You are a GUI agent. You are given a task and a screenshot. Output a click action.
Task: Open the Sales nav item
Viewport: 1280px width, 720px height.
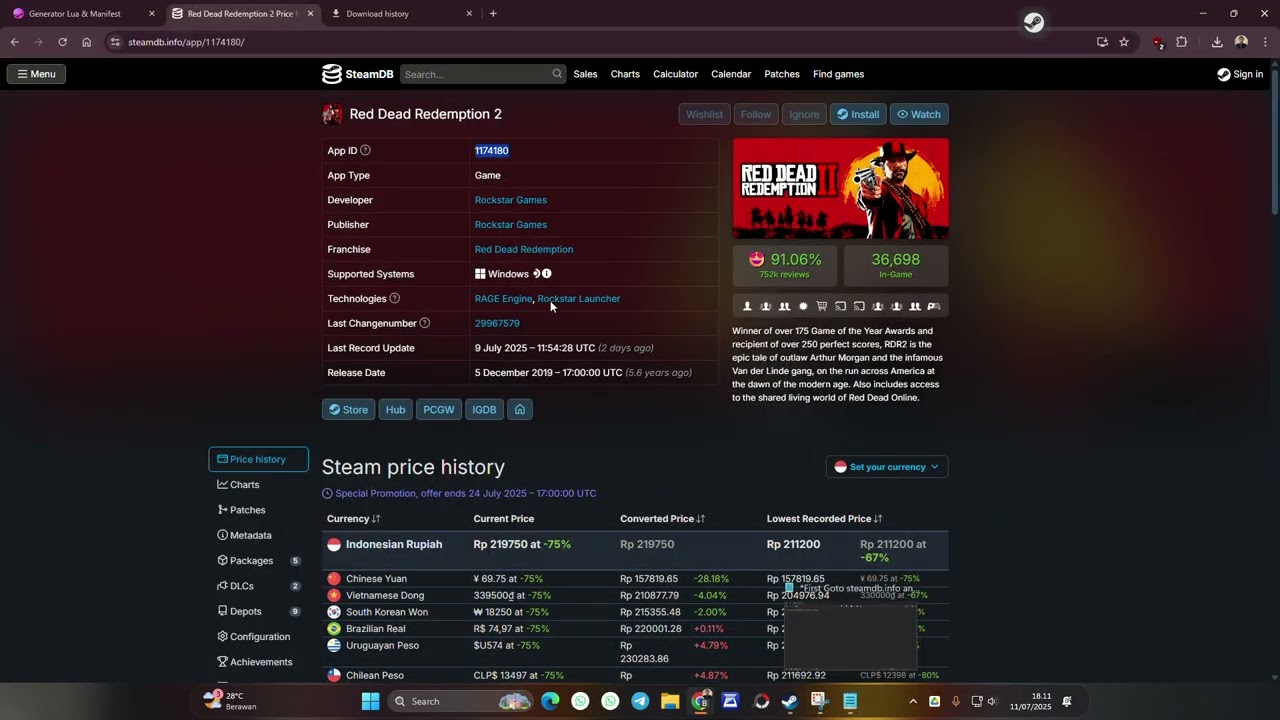point(585,74)
